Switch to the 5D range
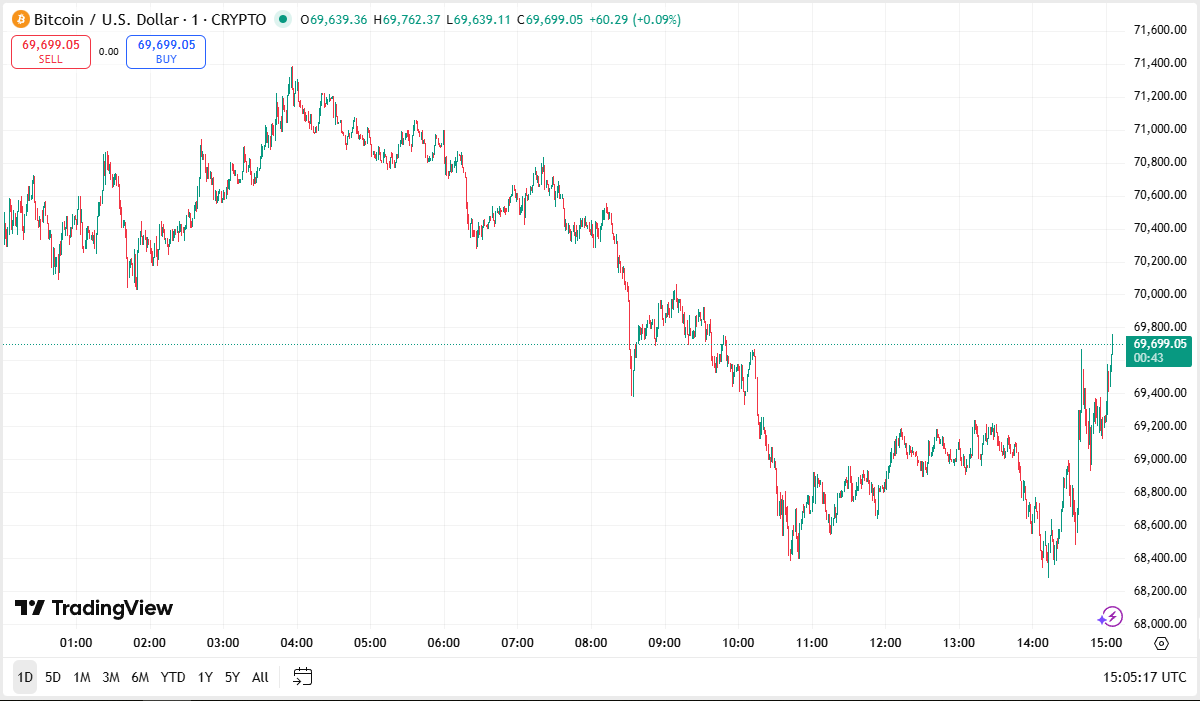The image size is (1200, 701). pyautogui.click(x=53, y=677)
